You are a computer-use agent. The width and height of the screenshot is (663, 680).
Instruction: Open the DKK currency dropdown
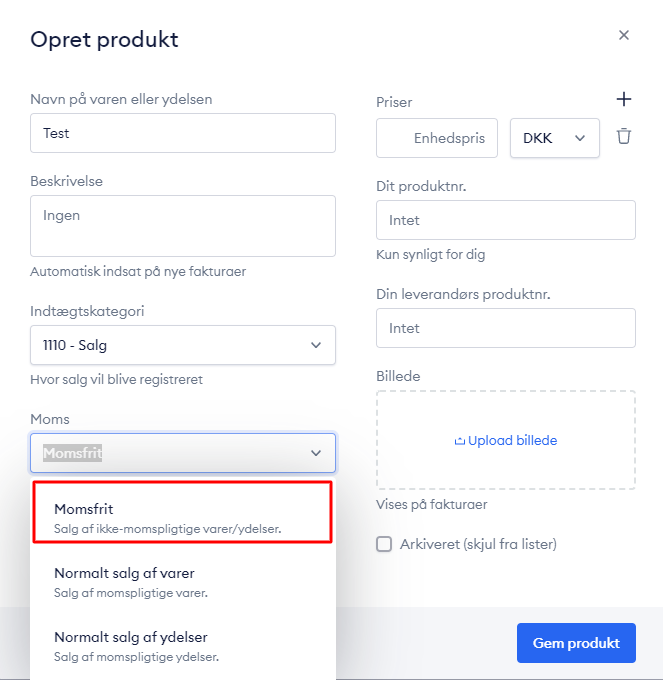click(555, 138)
